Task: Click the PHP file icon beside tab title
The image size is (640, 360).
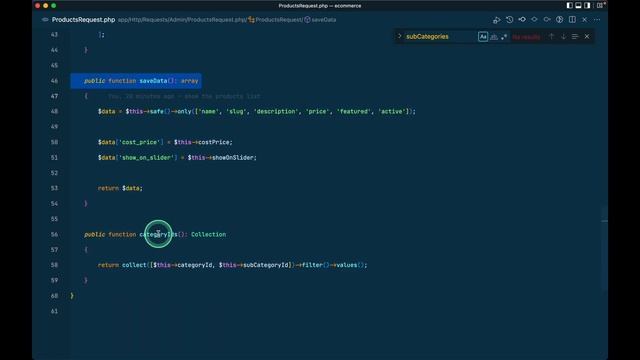Action: (x=45, y=20)
